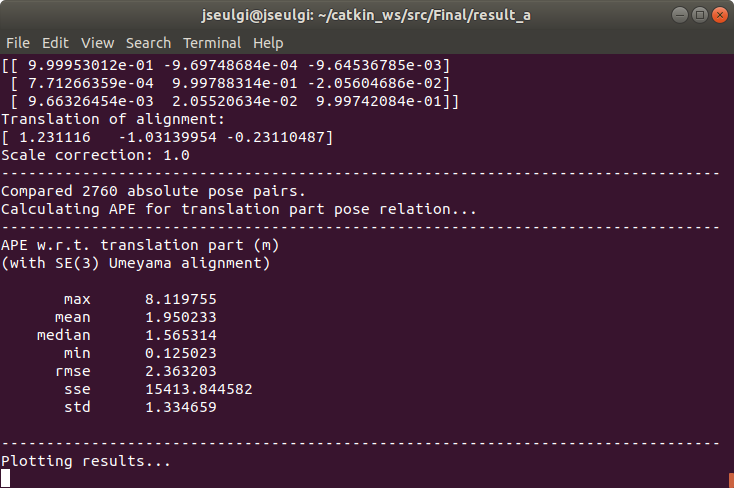Viewport: 734px width, 488px height.
Task: Click 'Translation of alignment:' line
Action: pyautogui.click(x=113, y=119)
